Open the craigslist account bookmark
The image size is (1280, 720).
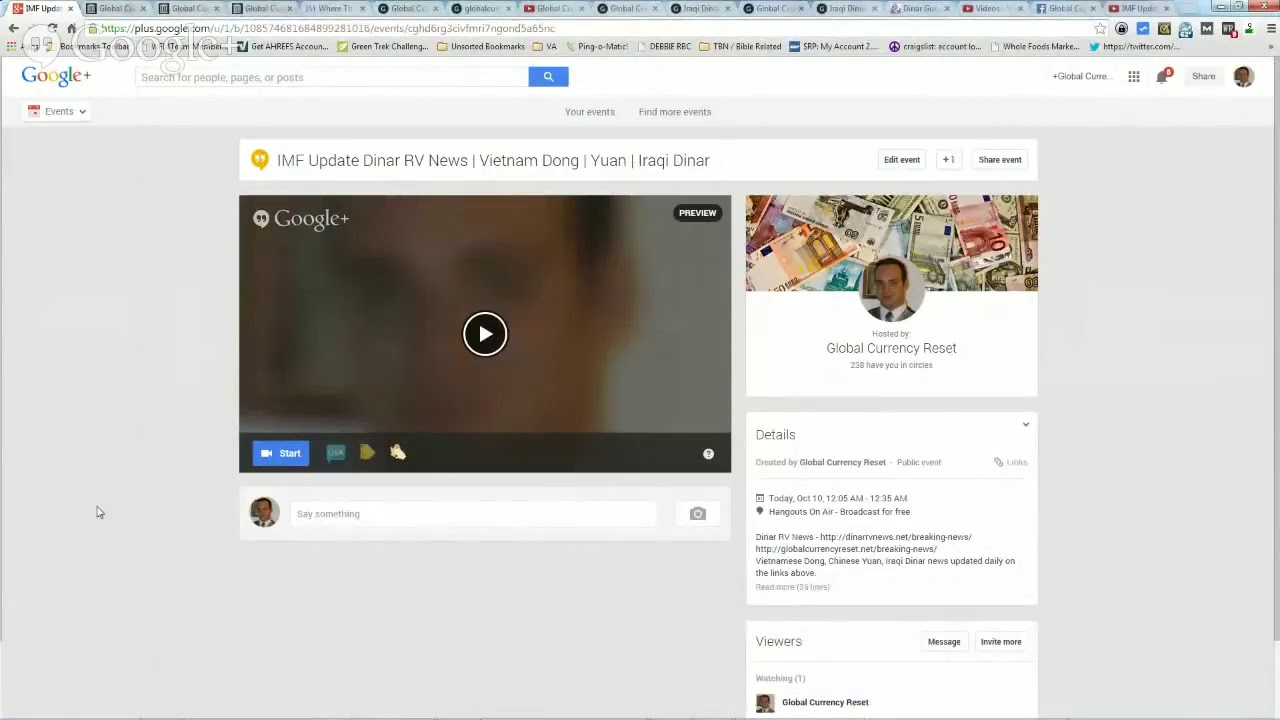click(935, 46)
